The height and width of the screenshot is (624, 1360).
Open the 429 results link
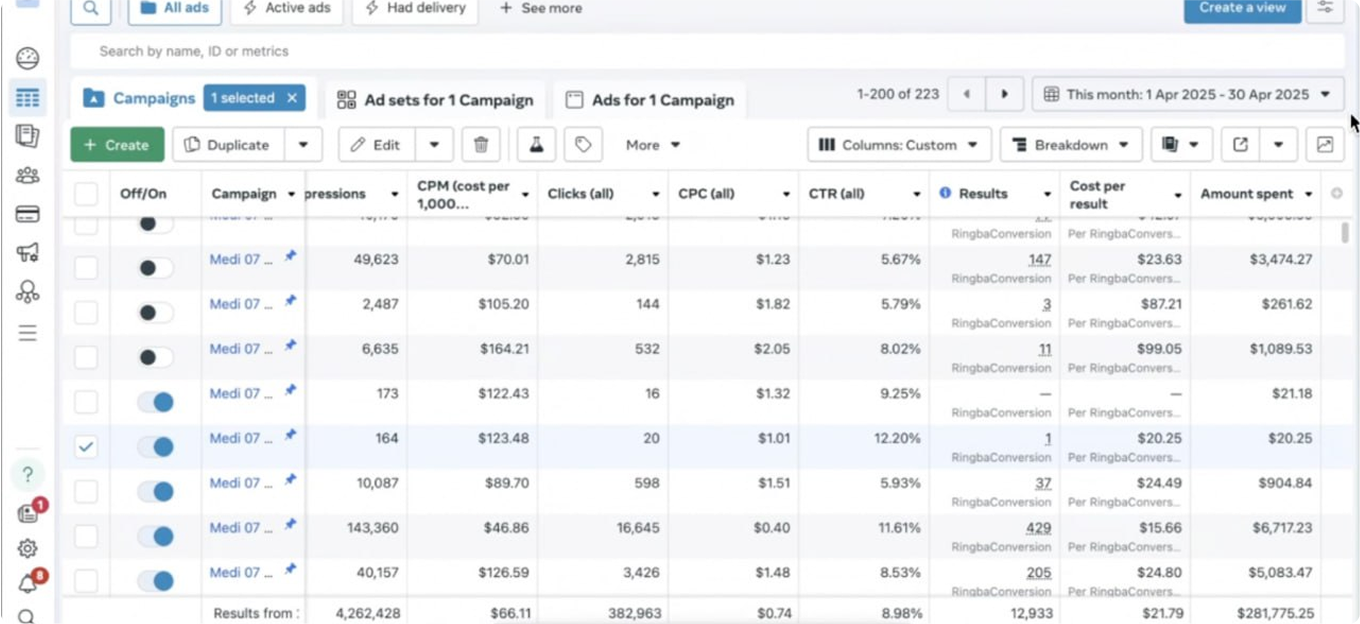pos(1038,528)
